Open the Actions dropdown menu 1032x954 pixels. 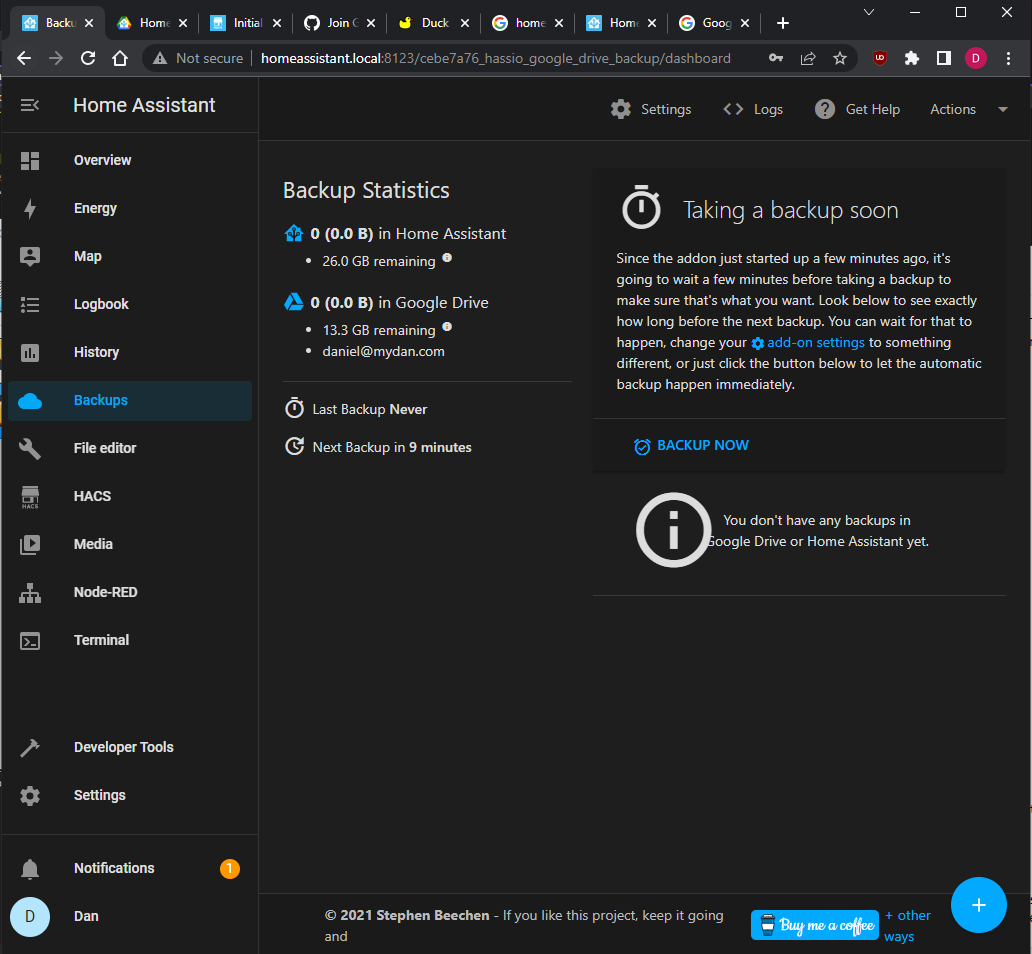point(968,109)
